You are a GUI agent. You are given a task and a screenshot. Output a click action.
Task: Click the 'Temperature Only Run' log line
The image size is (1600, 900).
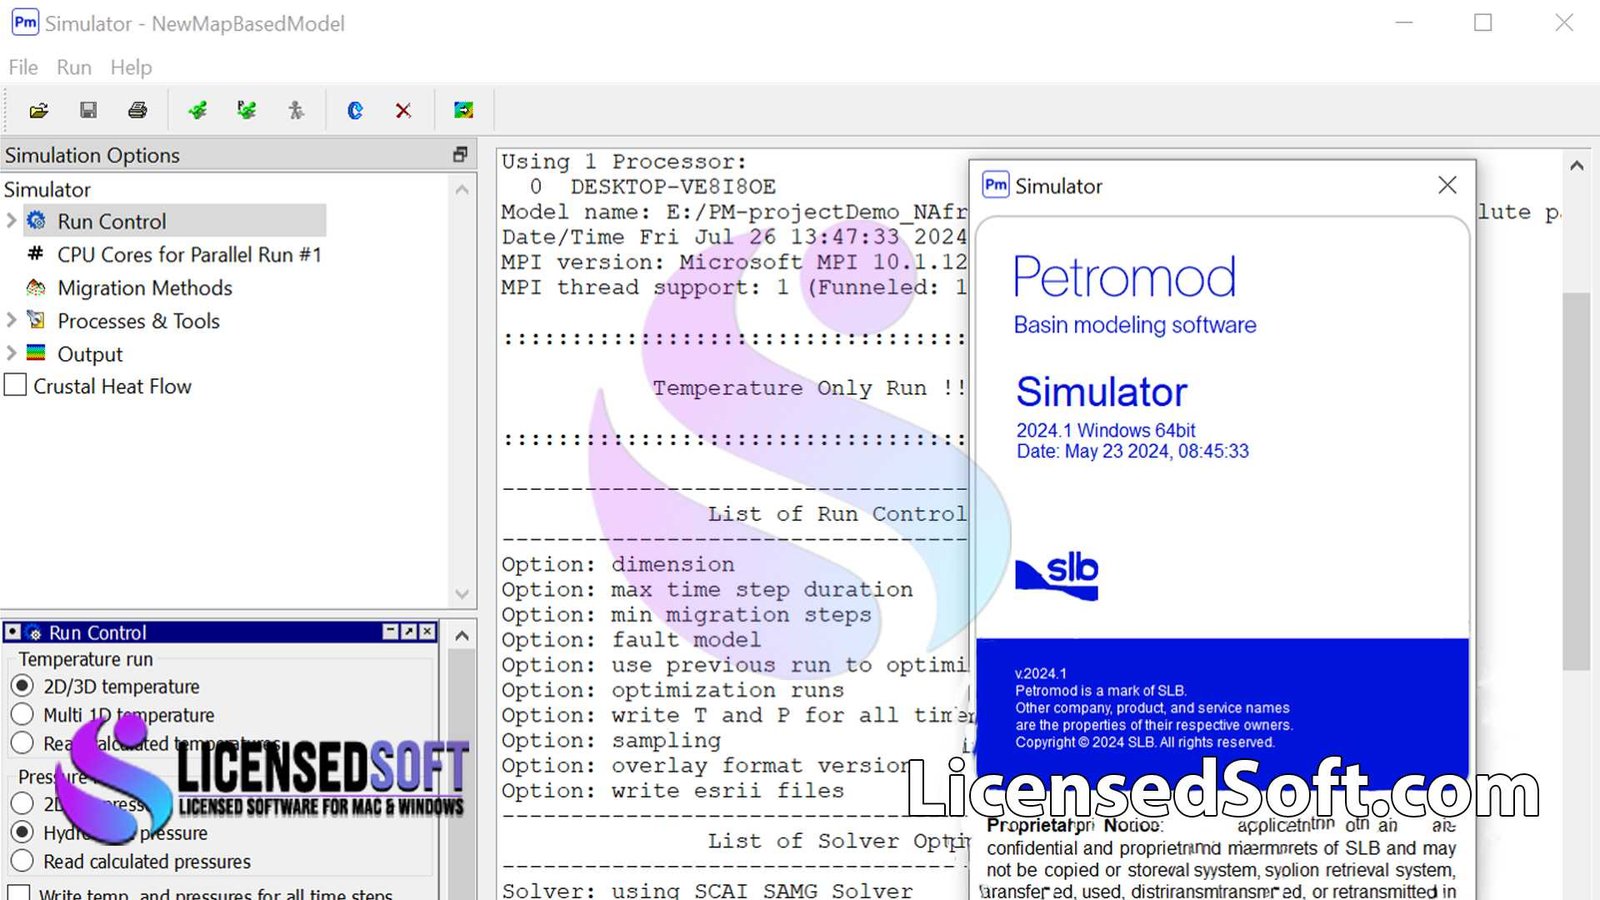click(809, 388)
